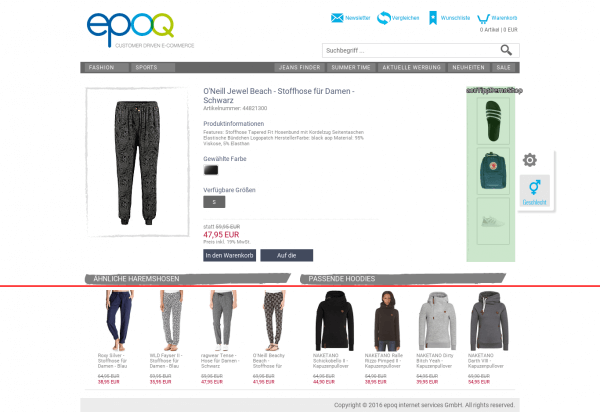Choose the black color swatch
The image size is (600, 412).
tap(211, 170)
